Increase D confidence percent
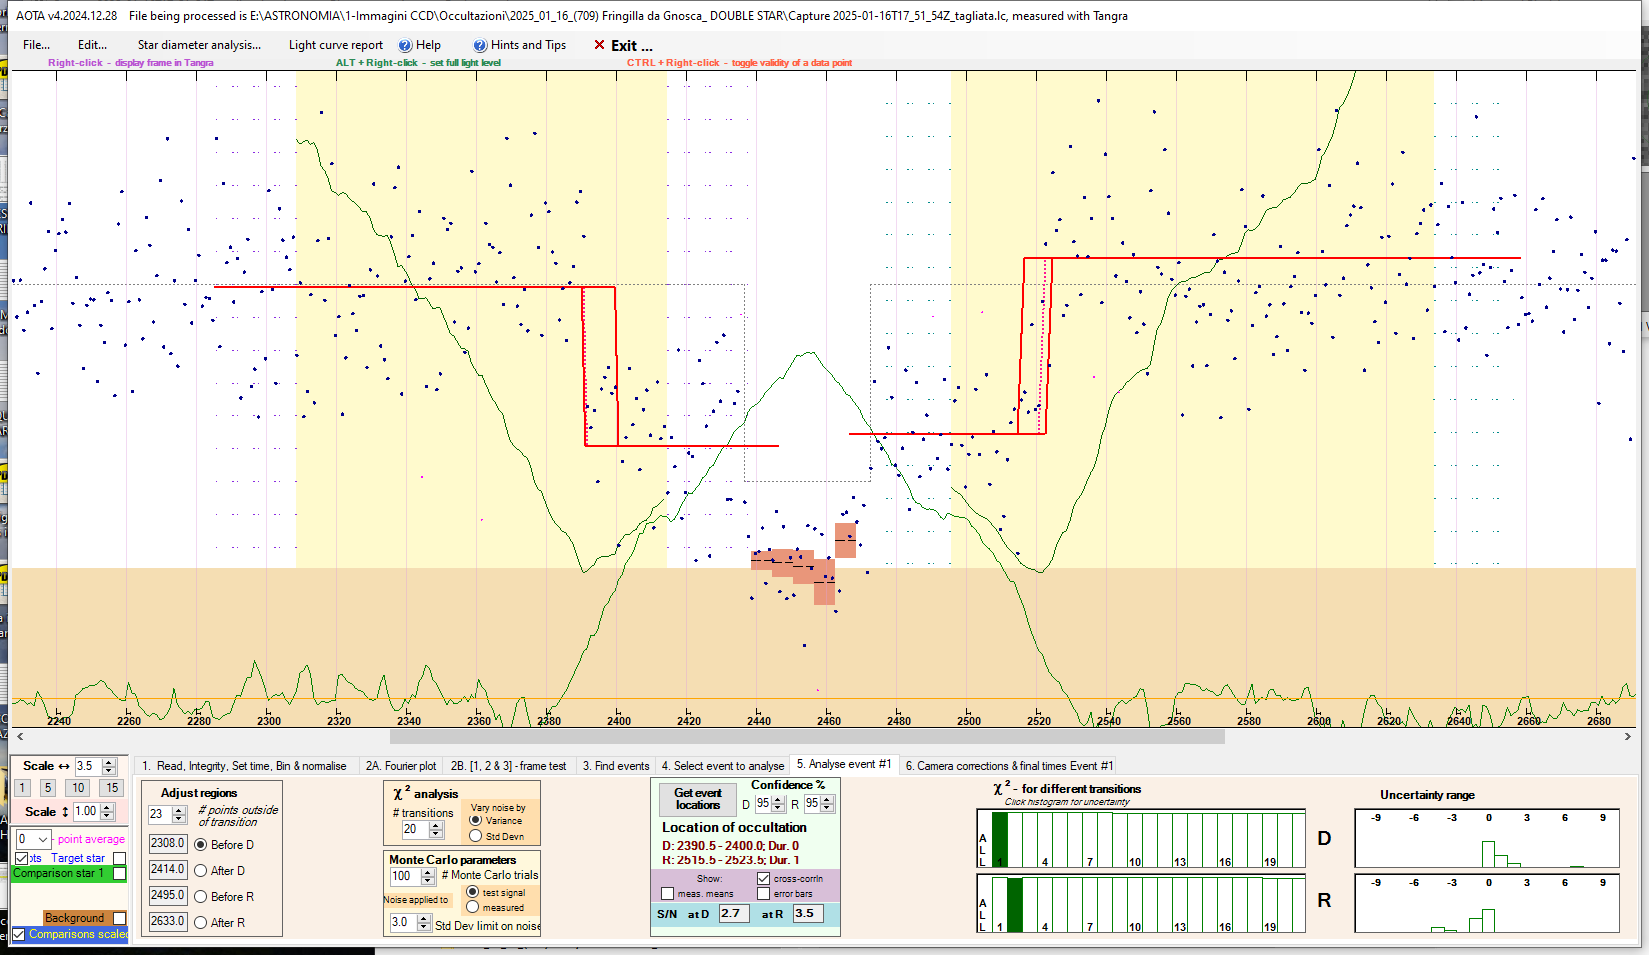The height and width of the screenshot is (955, 1649). [x=778, y=800]
